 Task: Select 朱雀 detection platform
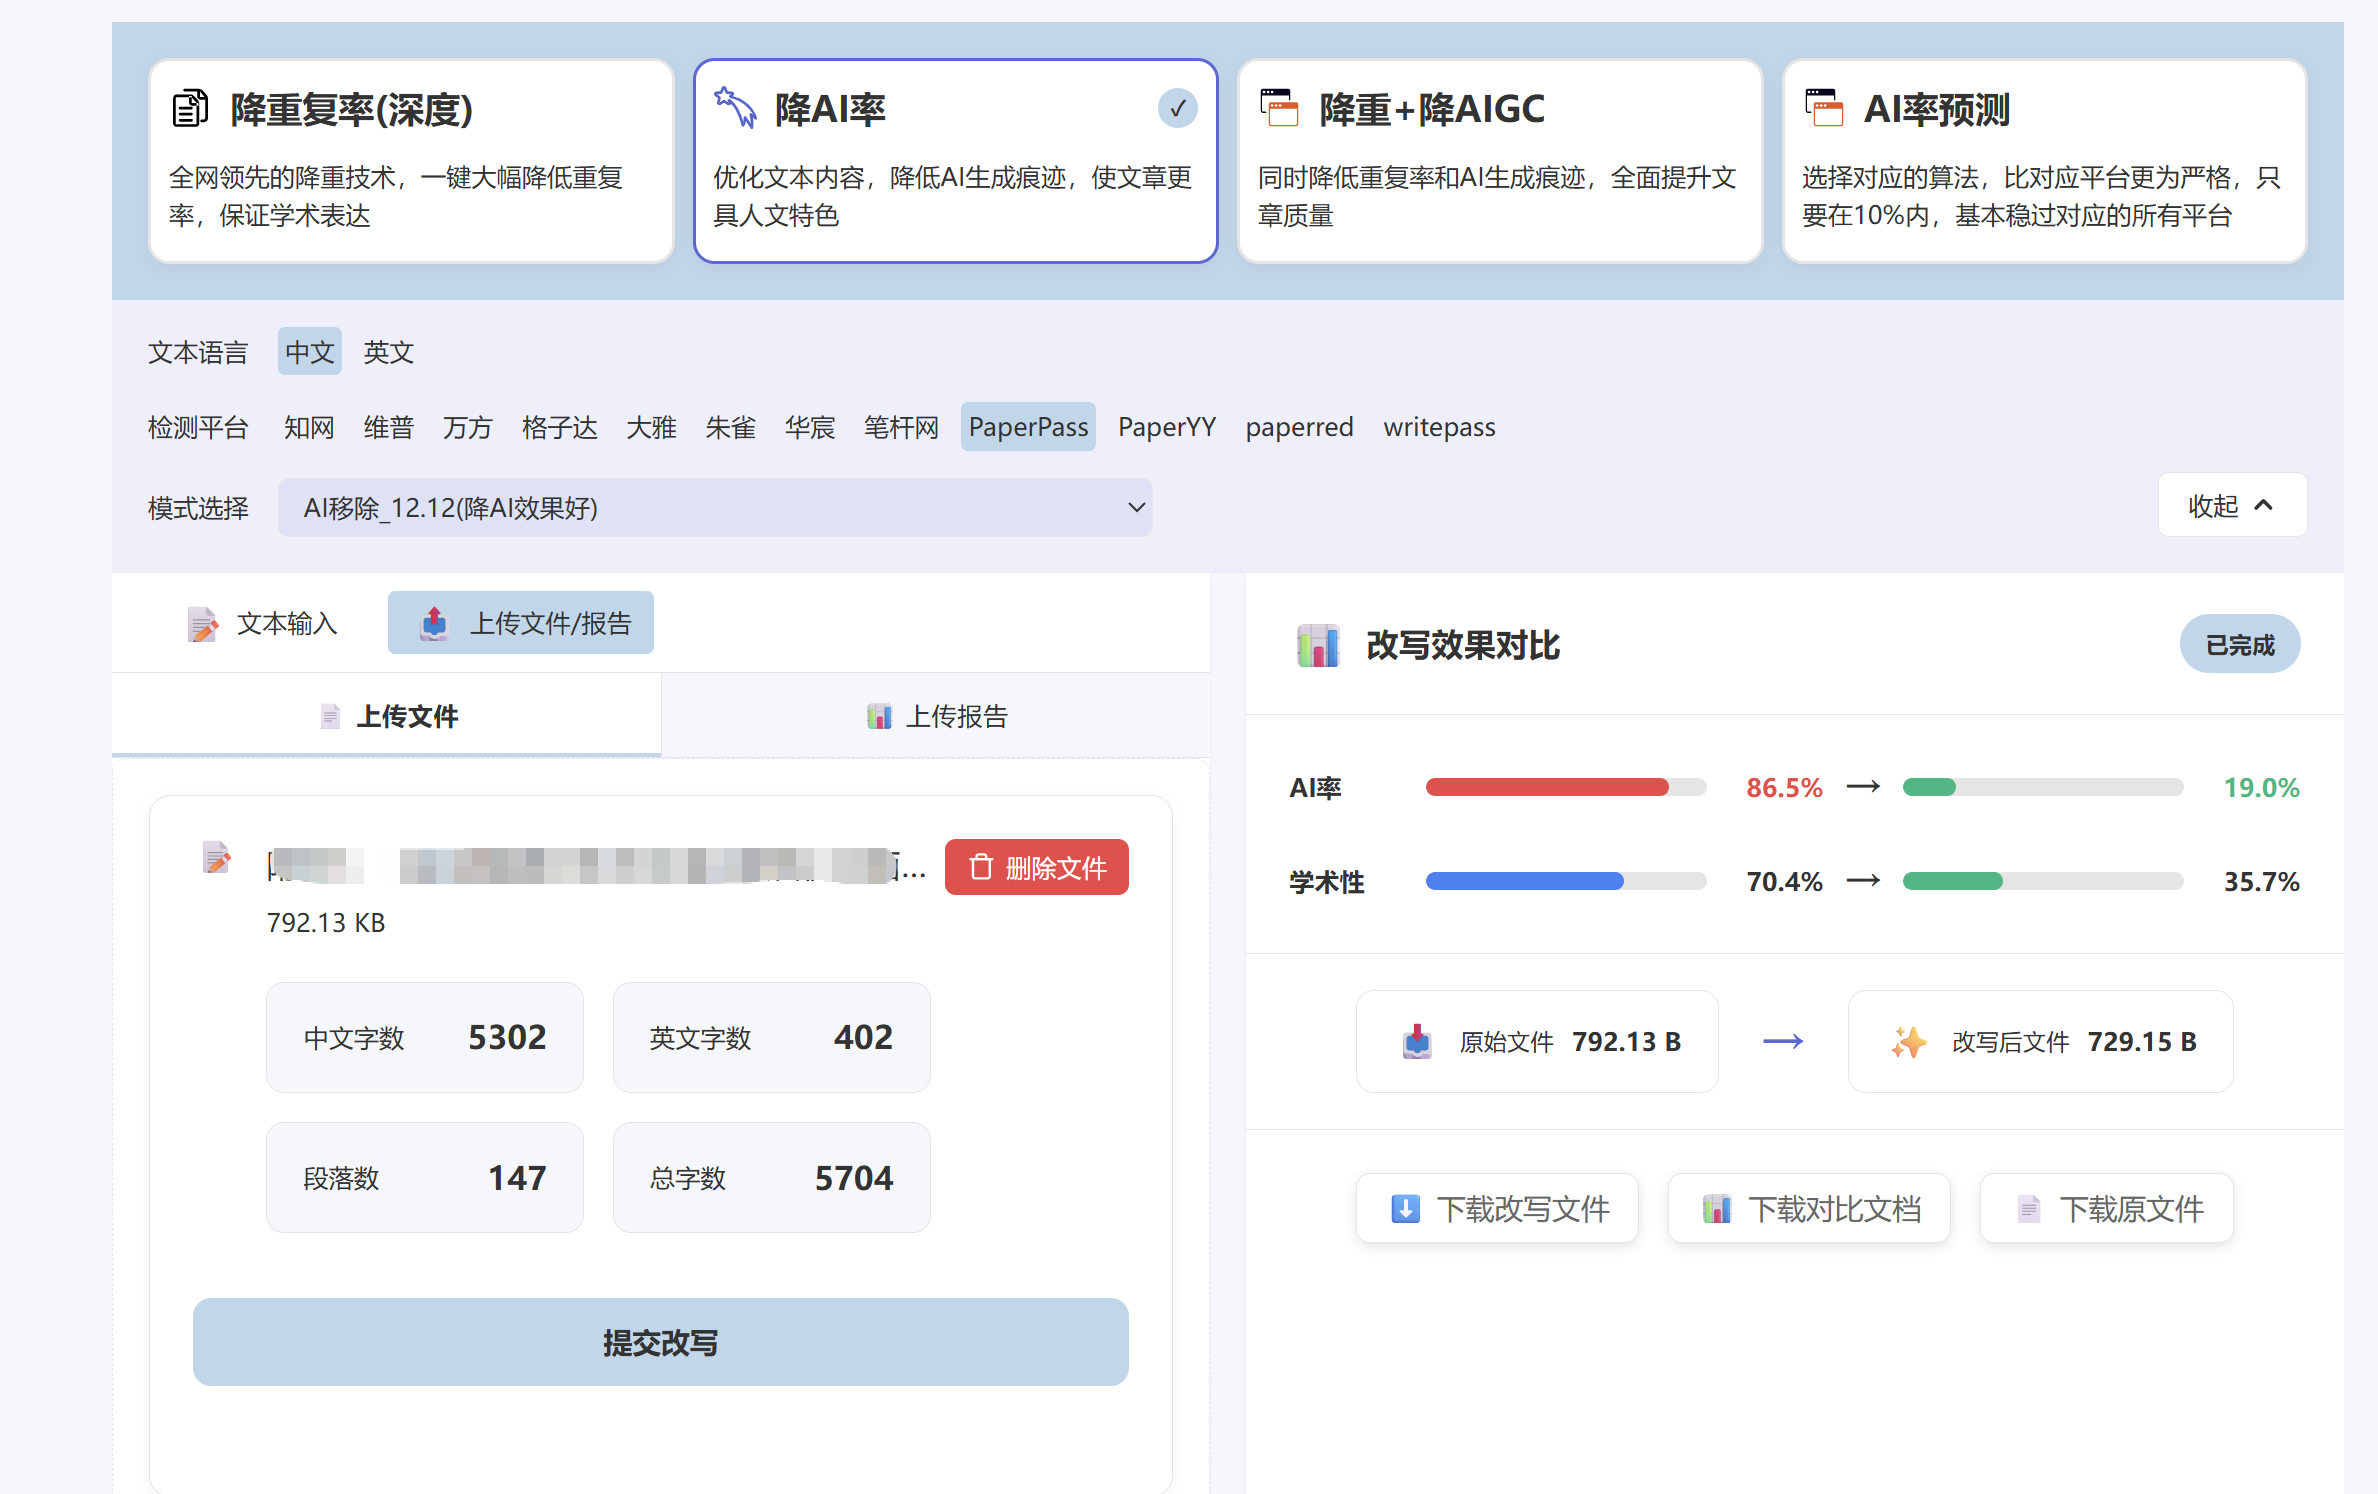pyautogui.click(x=730, y=426)
